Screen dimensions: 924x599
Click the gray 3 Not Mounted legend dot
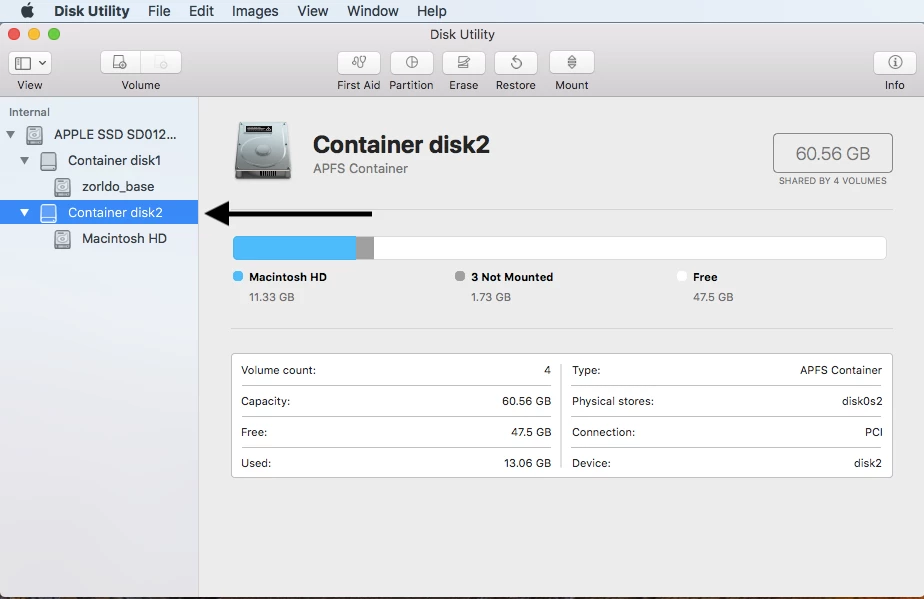click(460, 276)
